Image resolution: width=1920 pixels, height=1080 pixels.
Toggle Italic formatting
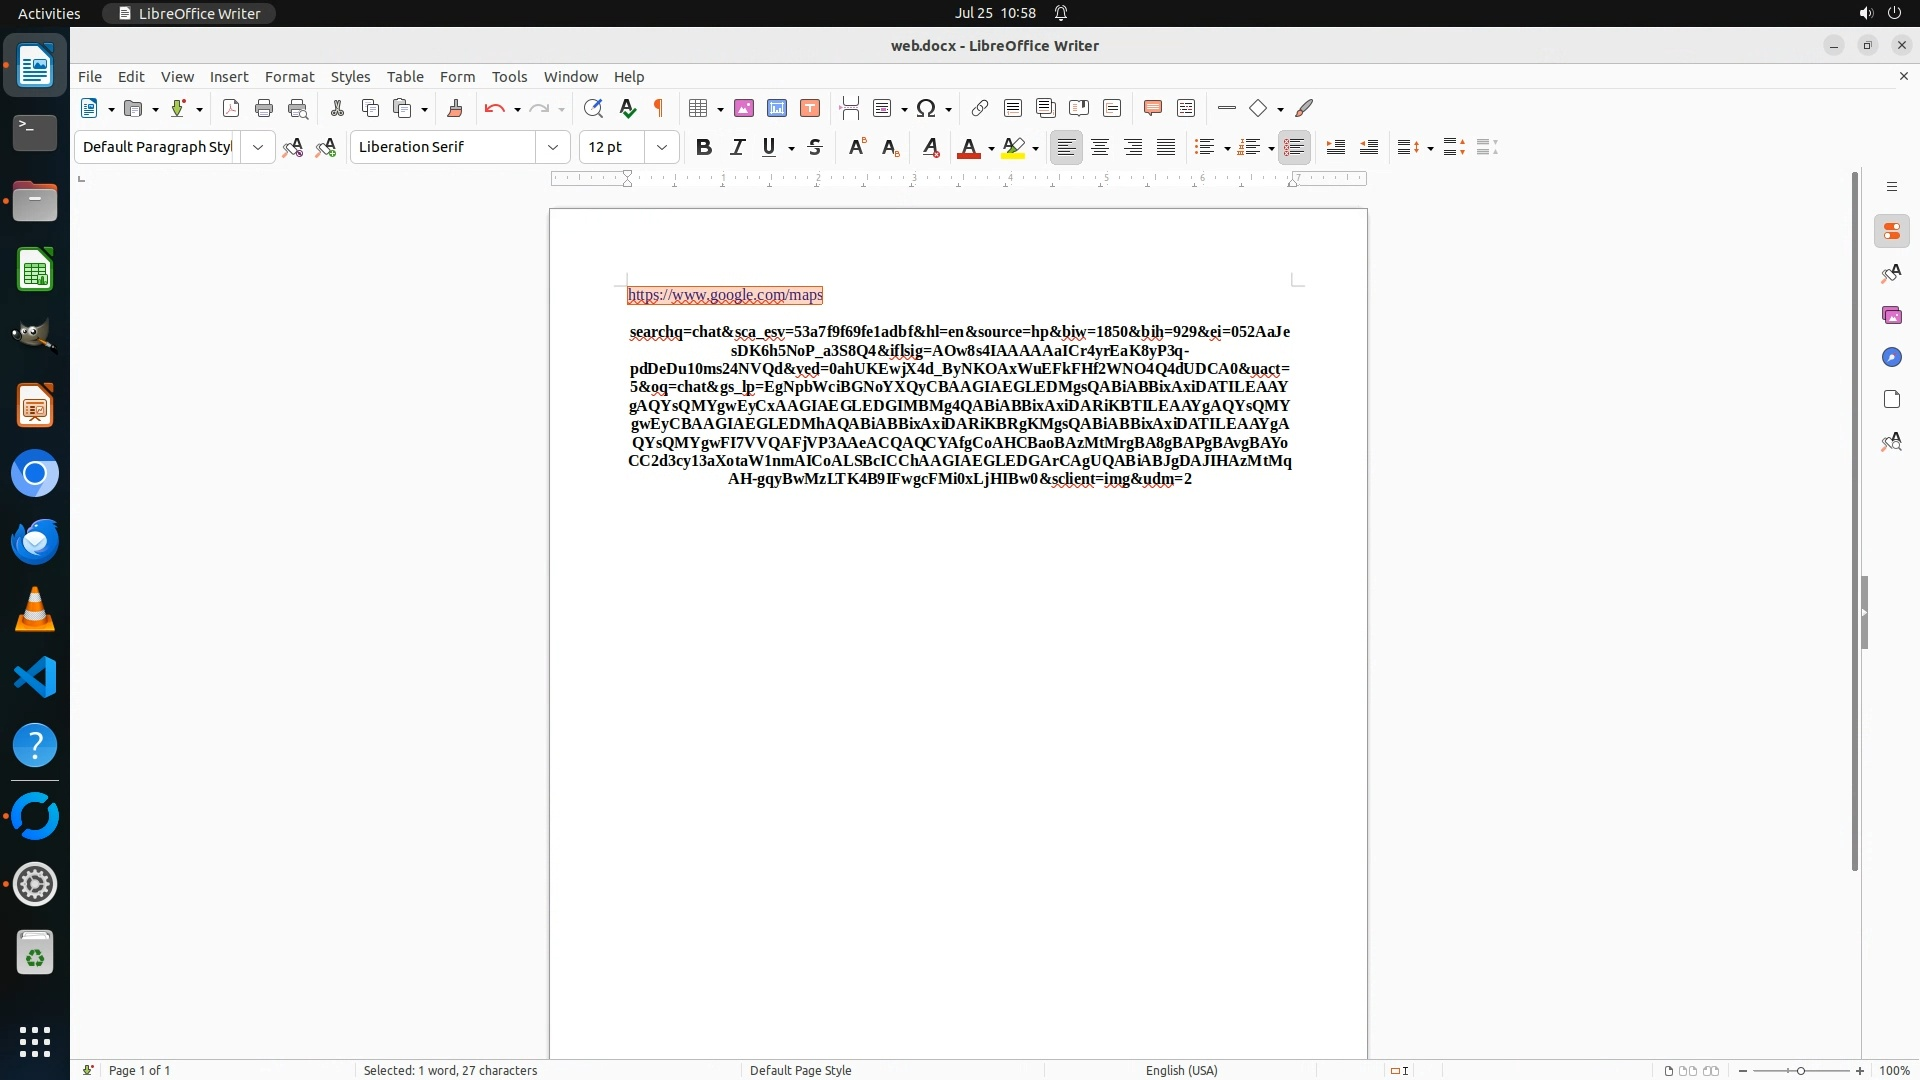click(x=737, y=147)
